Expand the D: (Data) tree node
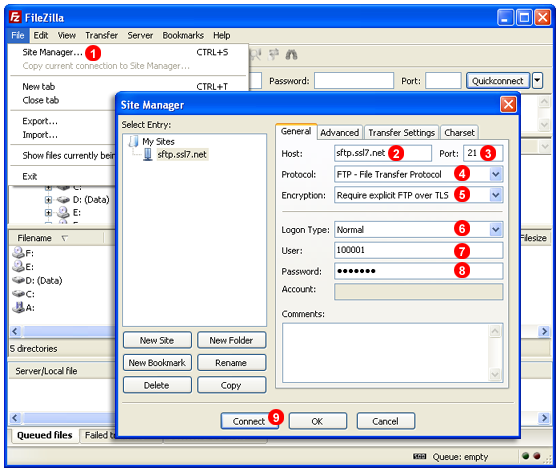559x474 pixels. click(48, 200)
